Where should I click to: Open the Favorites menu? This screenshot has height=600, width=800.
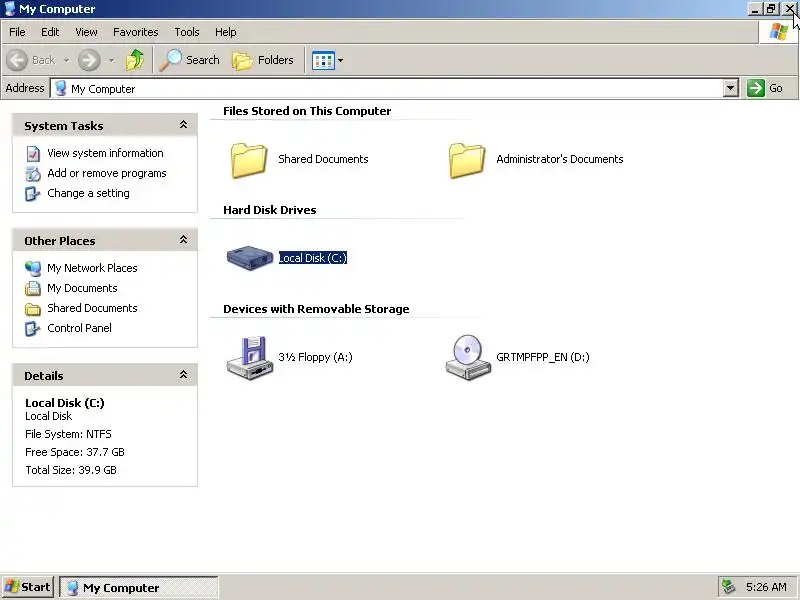click(x=136, y=32)
